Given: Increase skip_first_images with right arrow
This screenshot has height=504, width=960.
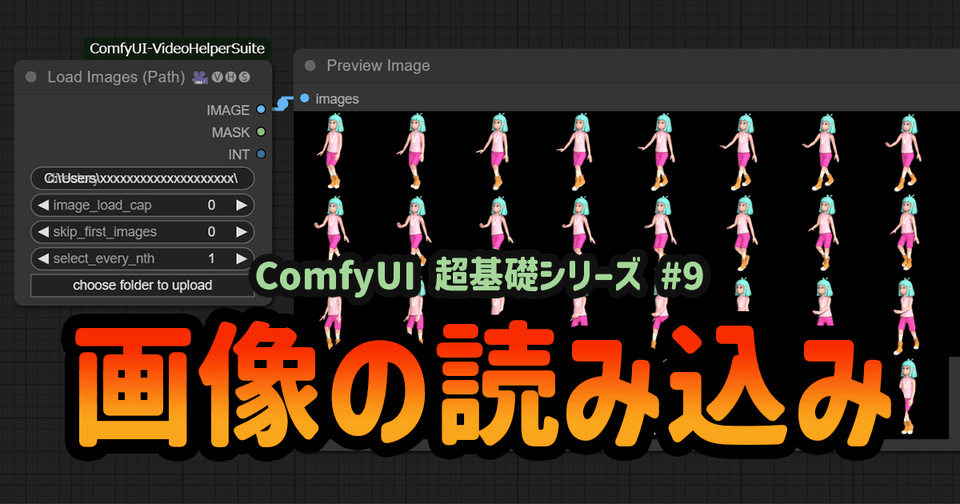Looking at the screenshot, I should tap(242, 232).
